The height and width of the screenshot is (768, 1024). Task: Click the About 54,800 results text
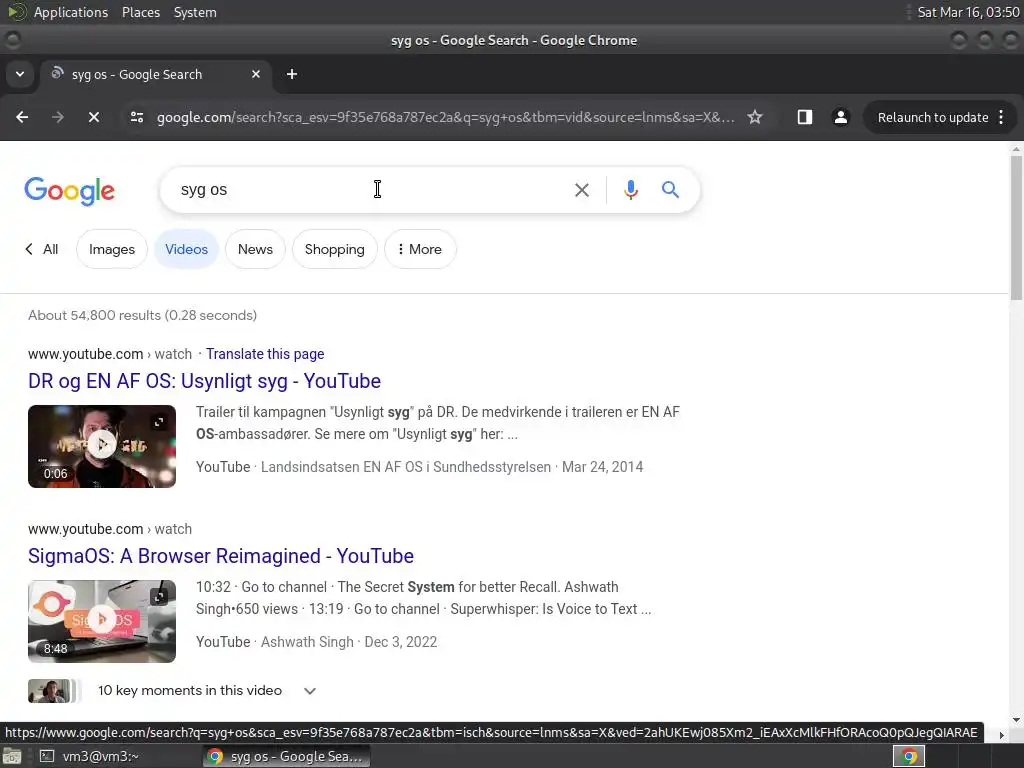[142, 315]
